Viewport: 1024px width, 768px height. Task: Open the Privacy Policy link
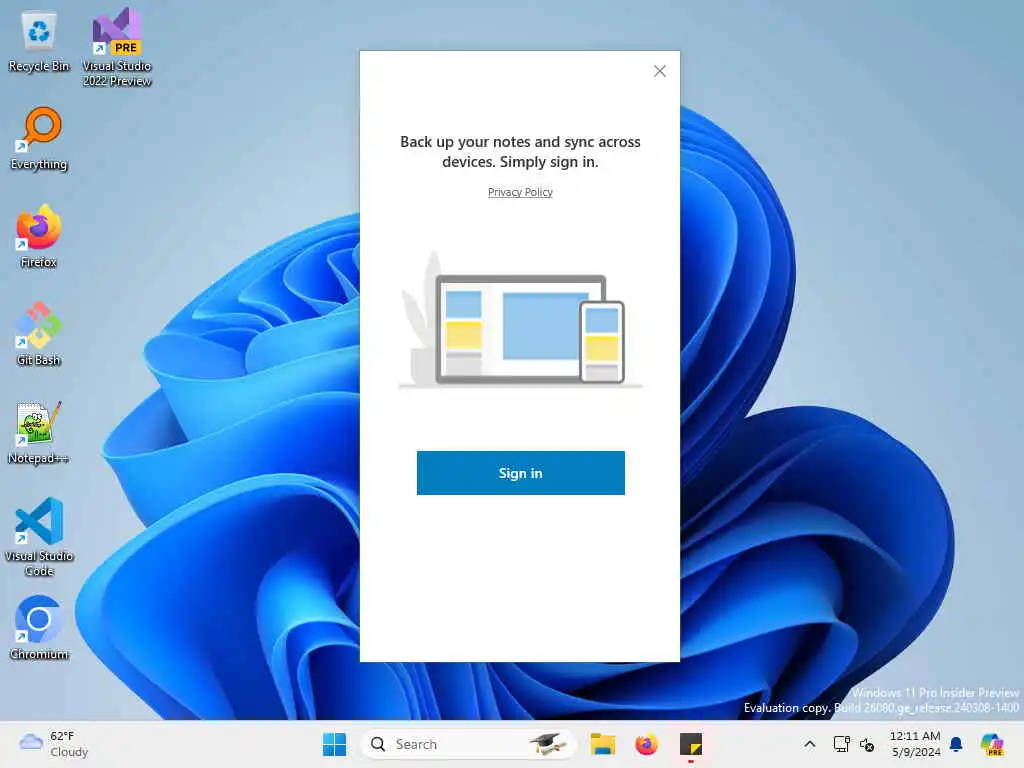pos(520,192)
